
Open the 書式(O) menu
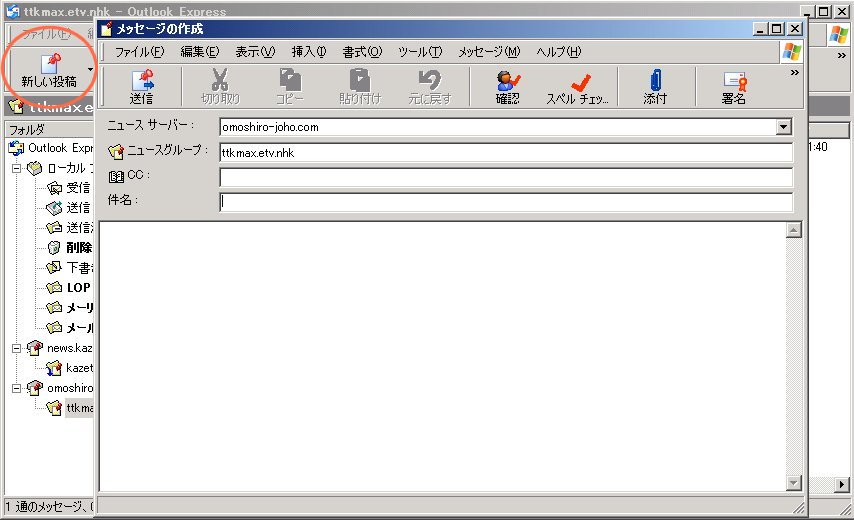(x=362, y=52)
